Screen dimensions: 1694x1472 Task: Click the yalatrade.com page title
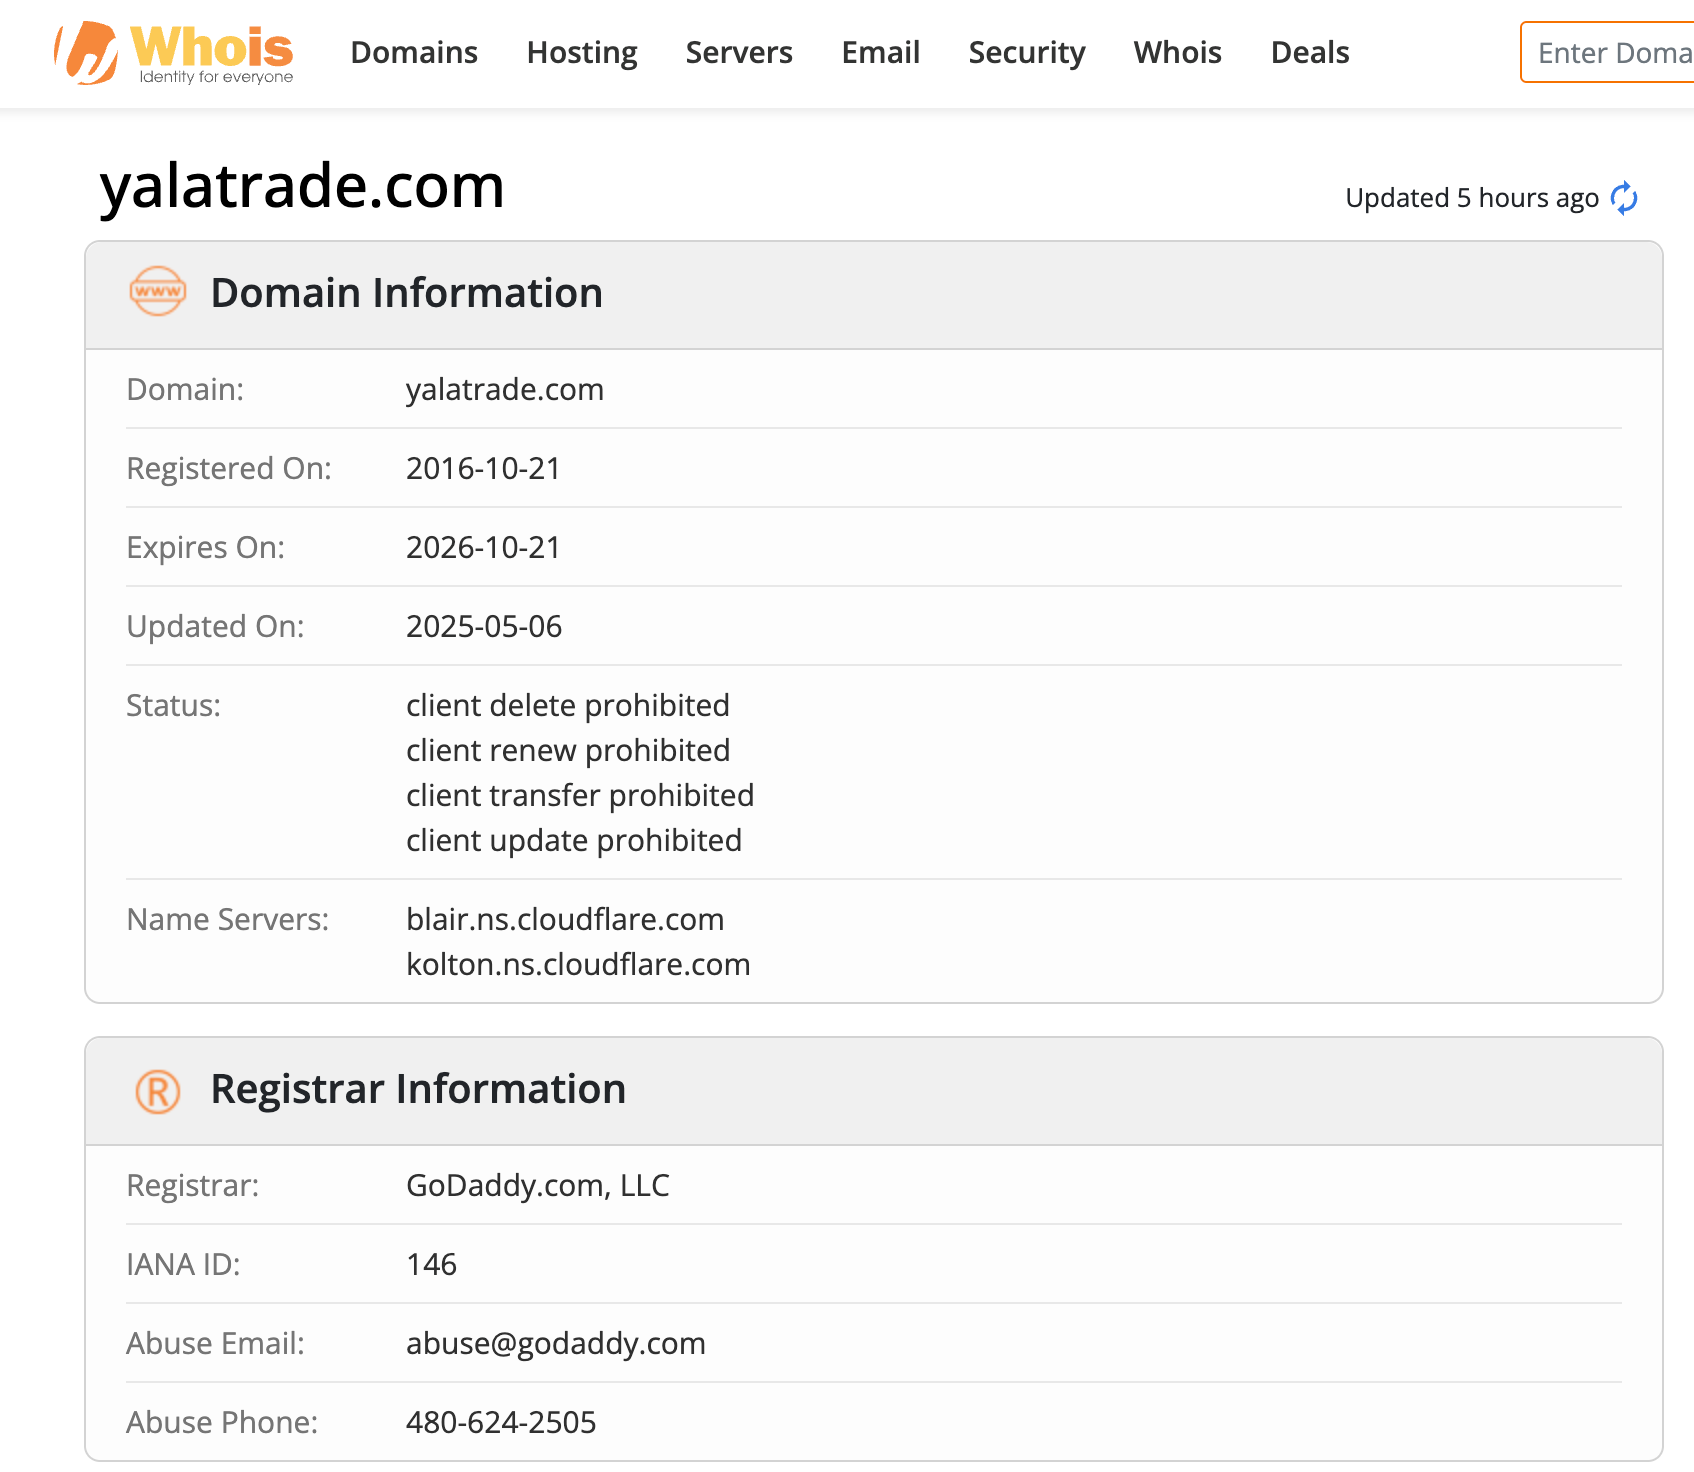pos(302,186)
